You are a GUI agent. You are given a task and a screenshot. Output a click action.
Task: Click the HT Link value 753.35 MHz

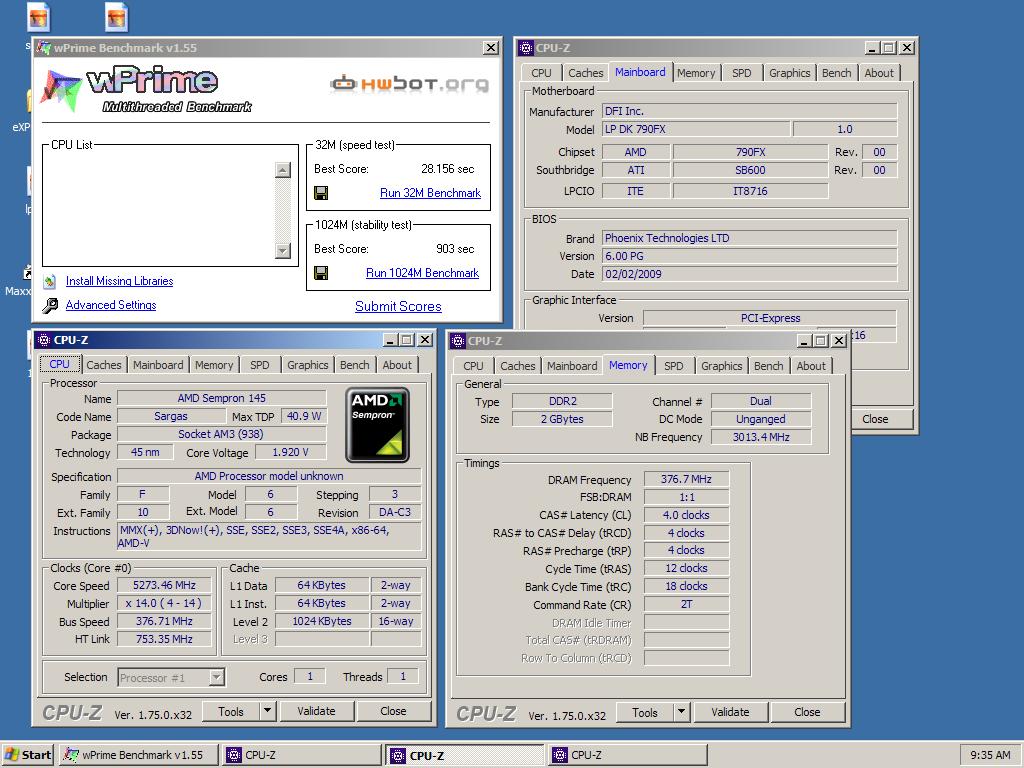click(x=165, y=639)
